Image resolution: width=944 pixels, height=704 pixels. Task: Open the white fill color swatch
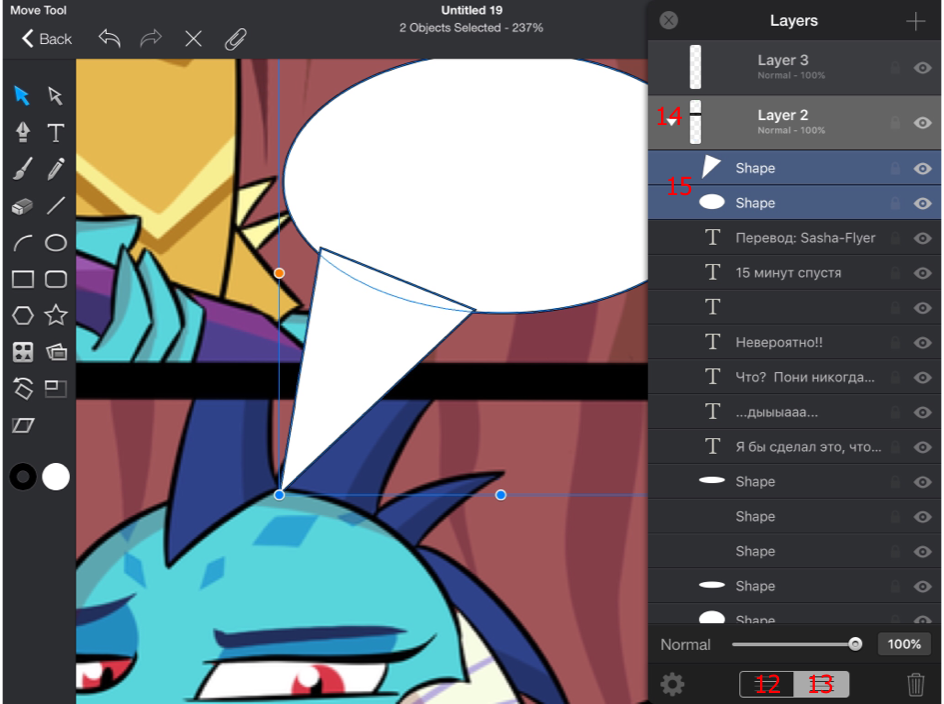(x=56, y=477)
